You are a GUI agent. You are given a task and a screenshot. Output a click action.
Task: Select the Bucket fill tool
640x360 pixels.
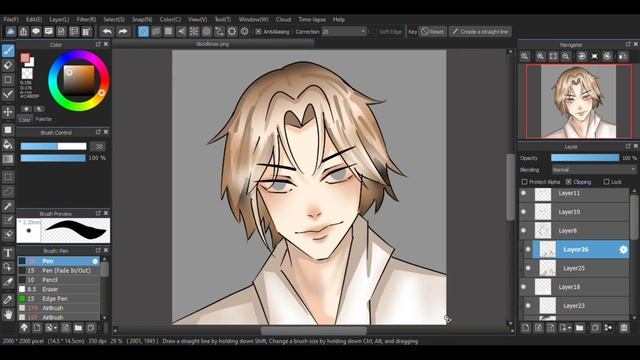(8, 144)
